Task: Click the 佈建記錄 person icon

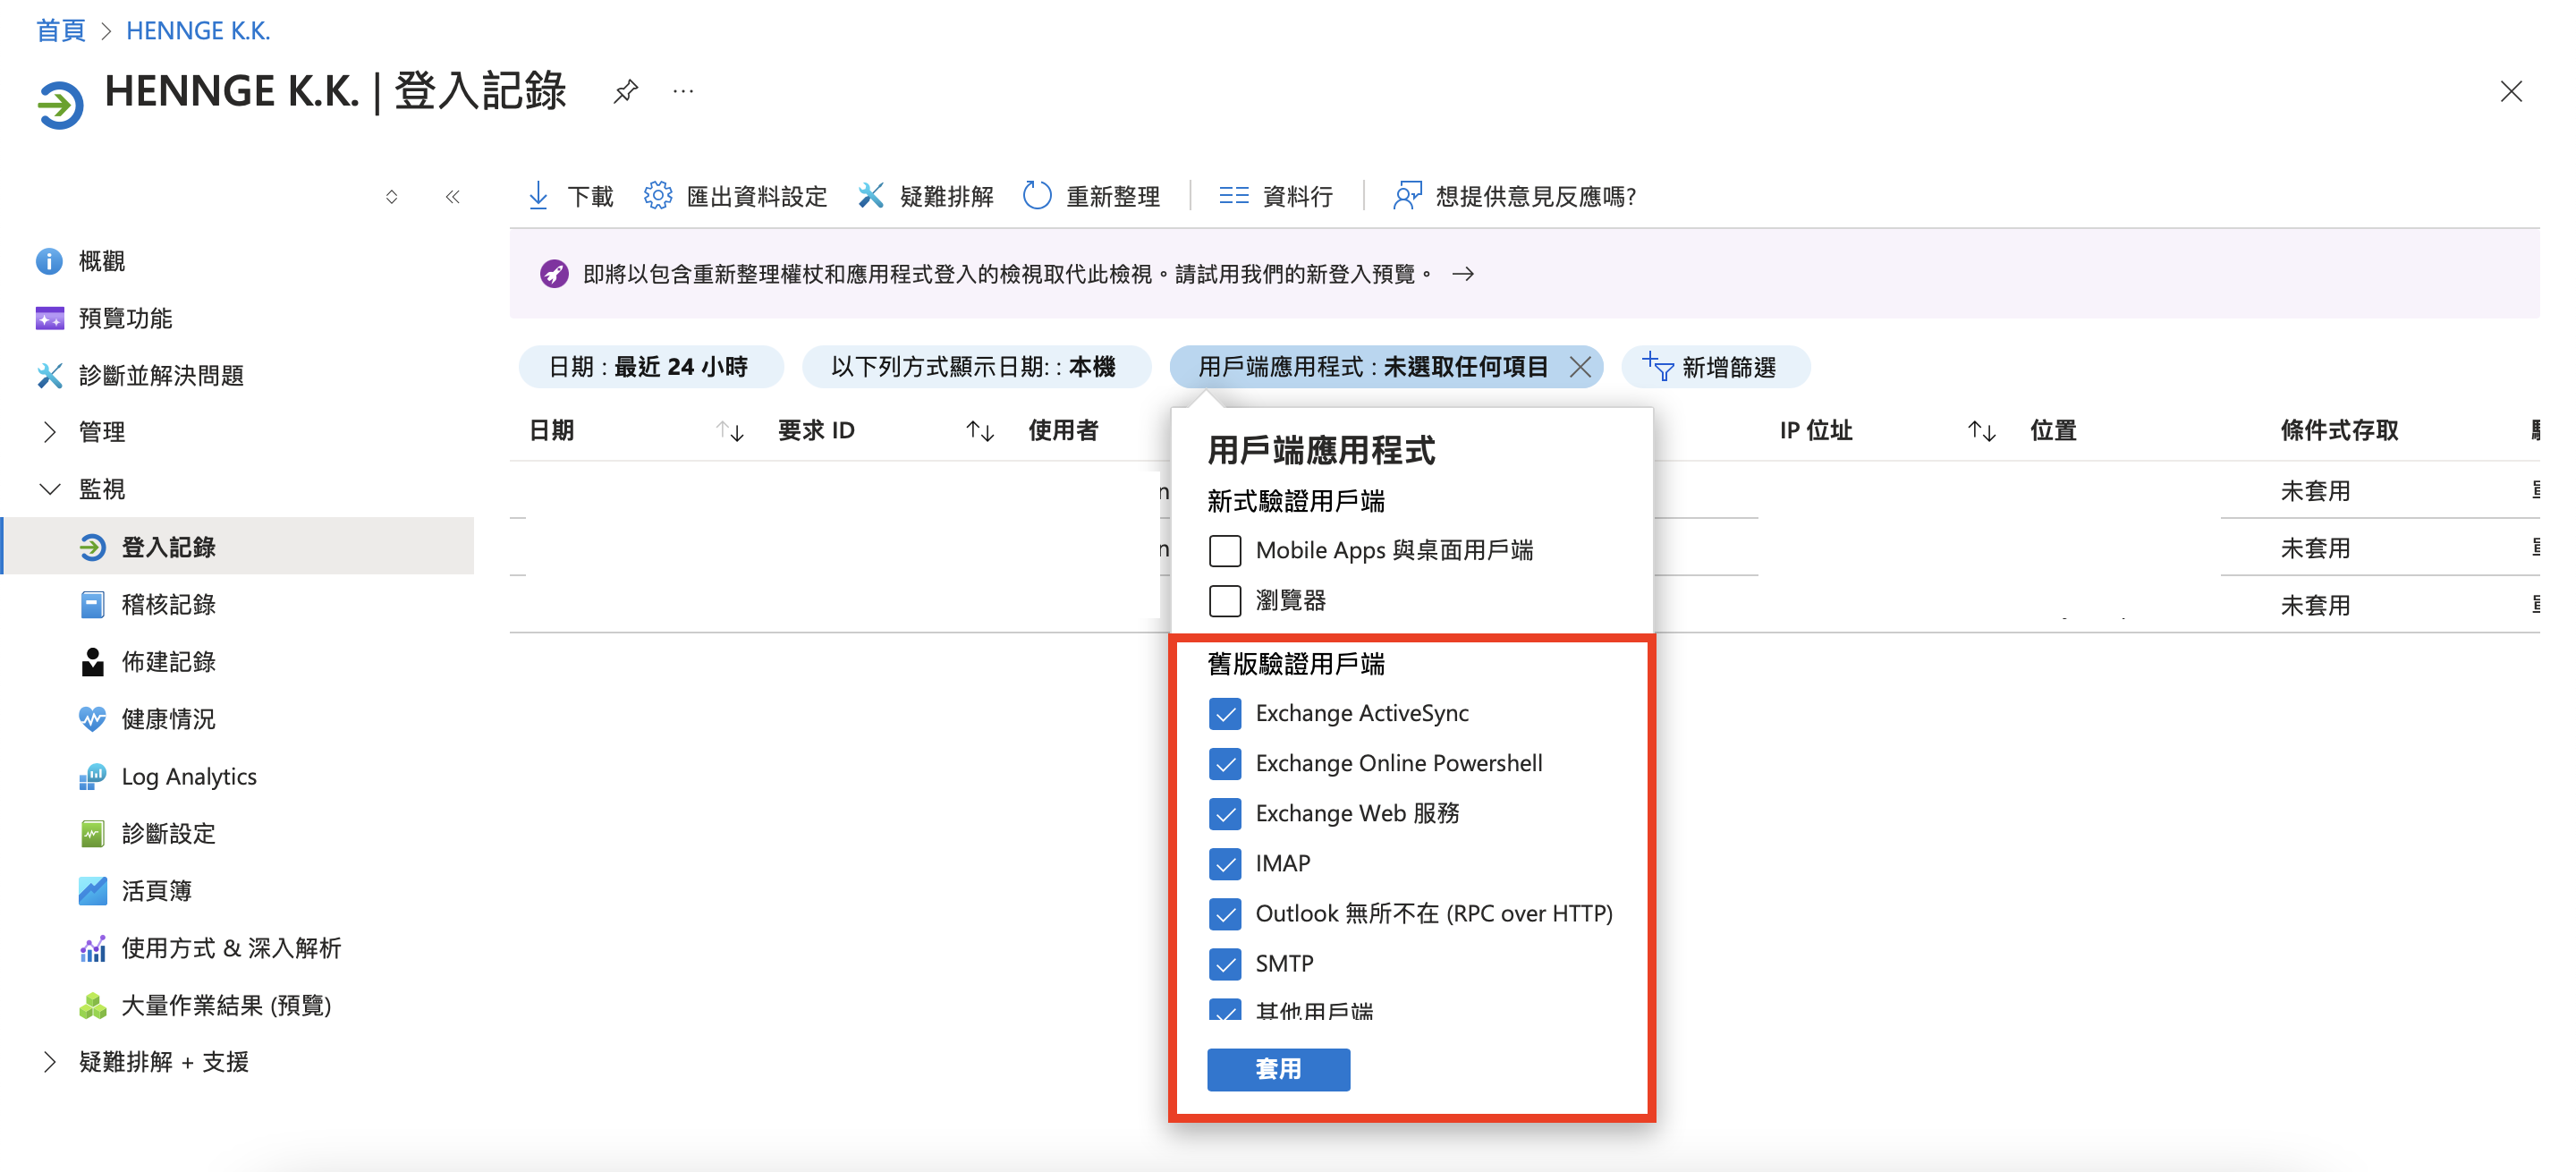Action: [92, 661]
